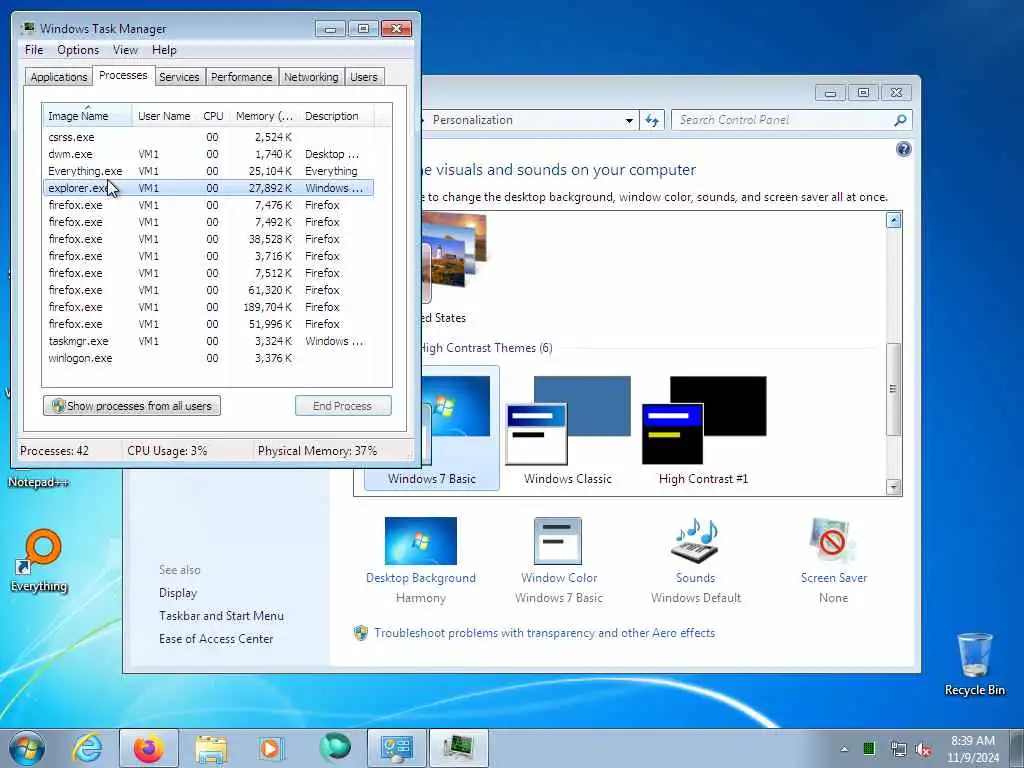The height and width of the screenshot is (768, 1024).
Task: Click the Processes tab
Action: 123,76
